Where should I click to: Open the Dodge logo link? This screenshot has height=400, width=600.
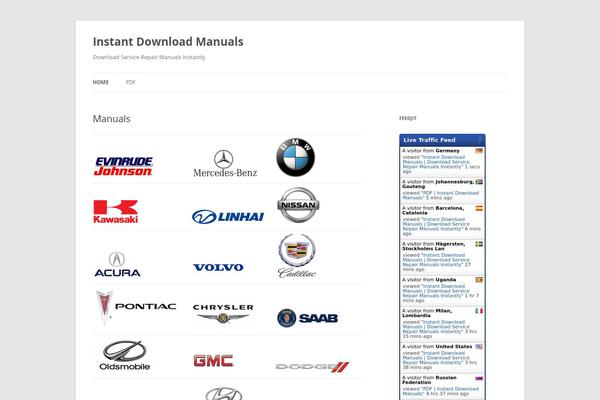click(x=312, y=367)
